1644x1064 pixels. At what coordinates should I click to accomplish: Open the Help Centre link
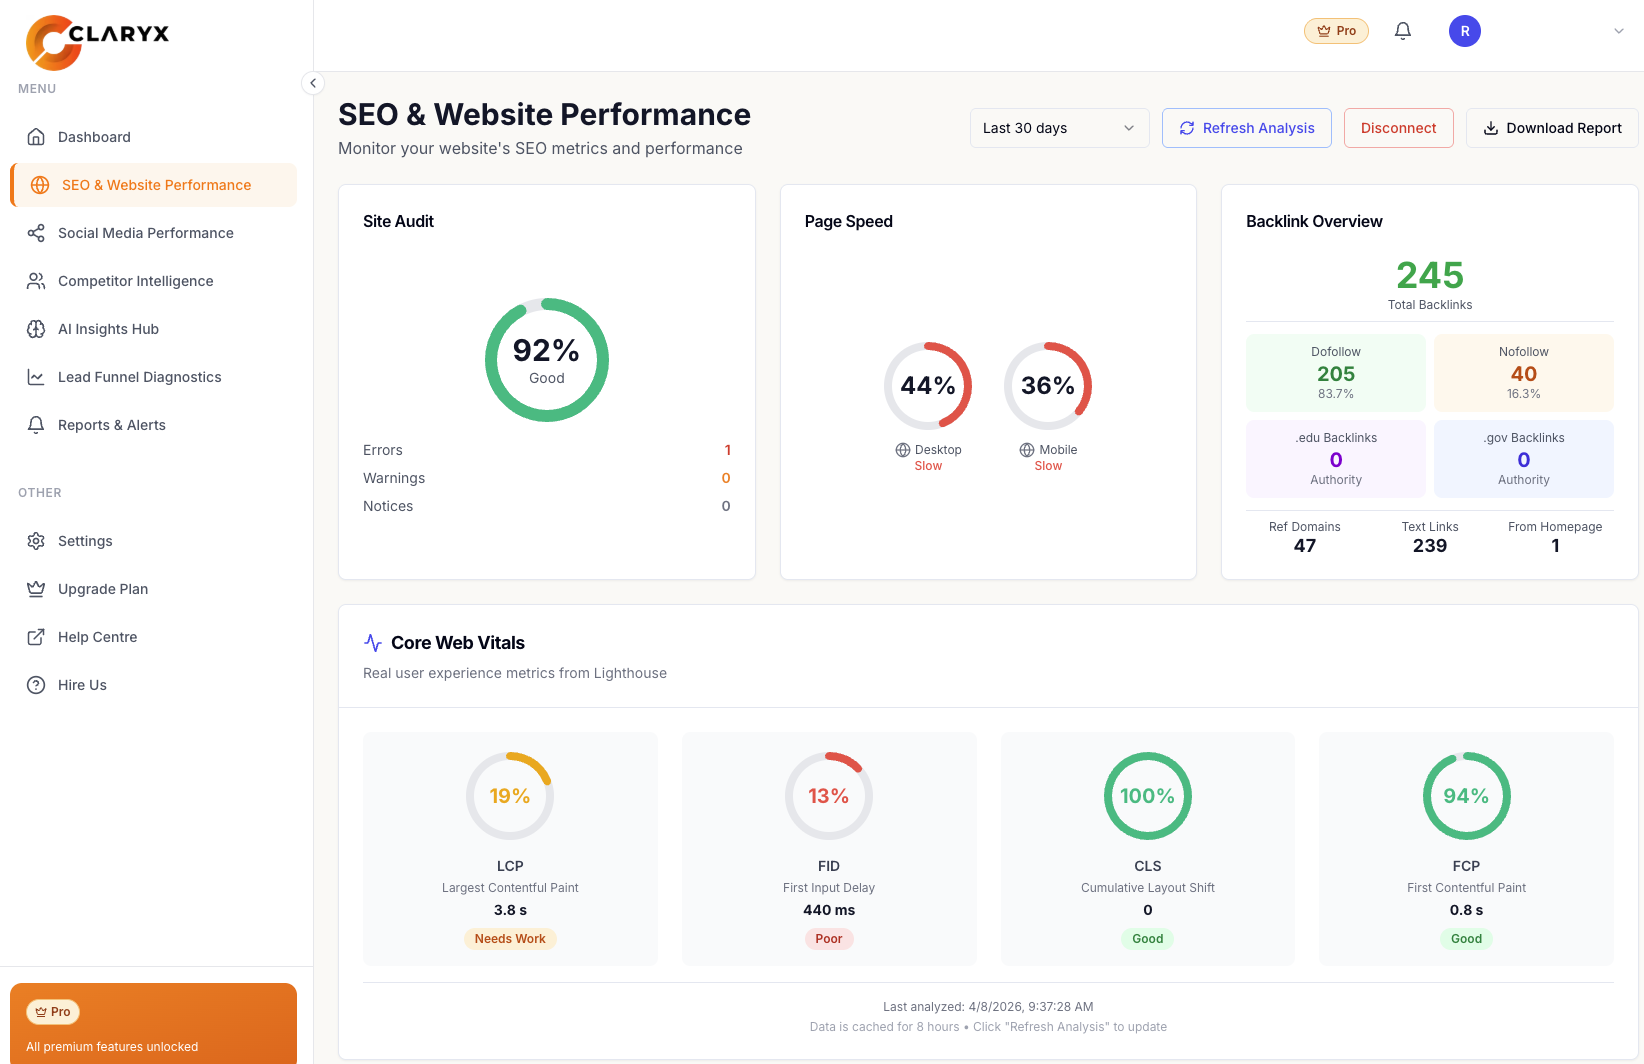[97, 637]
